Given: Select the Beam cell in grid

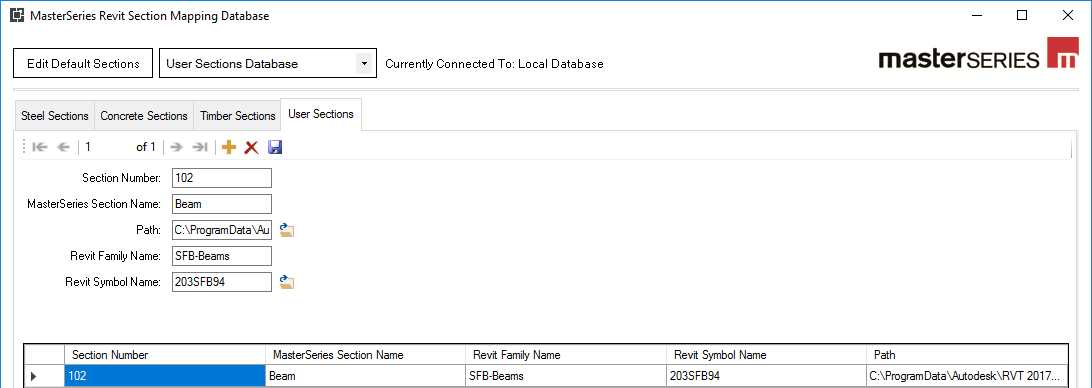Looking at the screenshot, I should pos(366,376).
